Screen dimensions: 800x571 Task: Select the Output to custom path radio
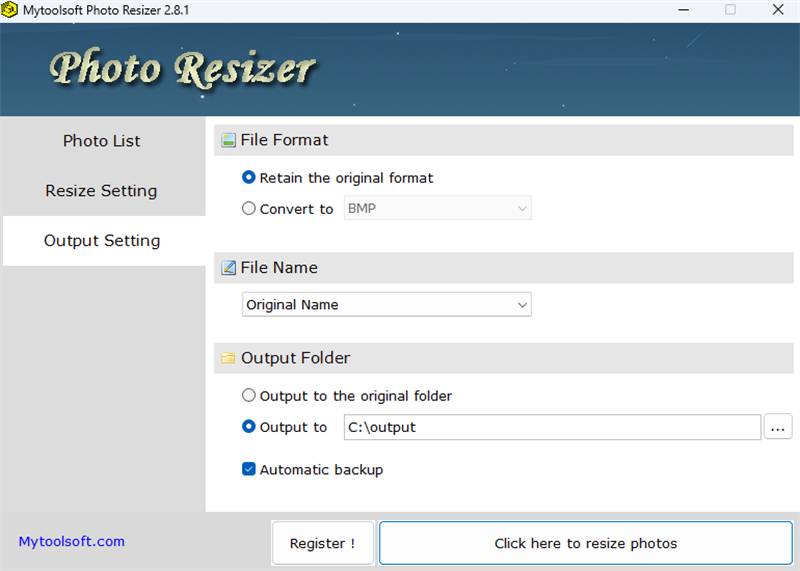pos(248,427)
